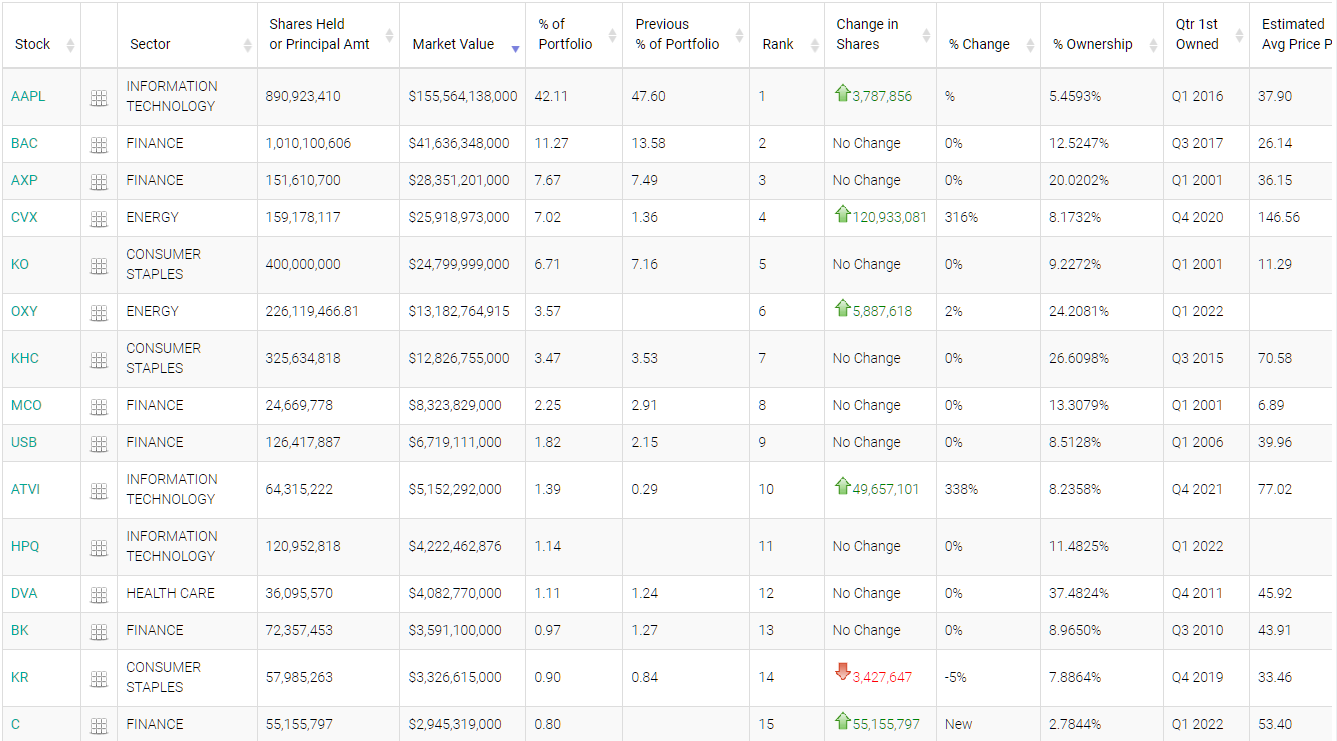The width and height of the screenshot is (1337, 741).
Task: Open the grid icon in the HPQ row
Action: 99,548
